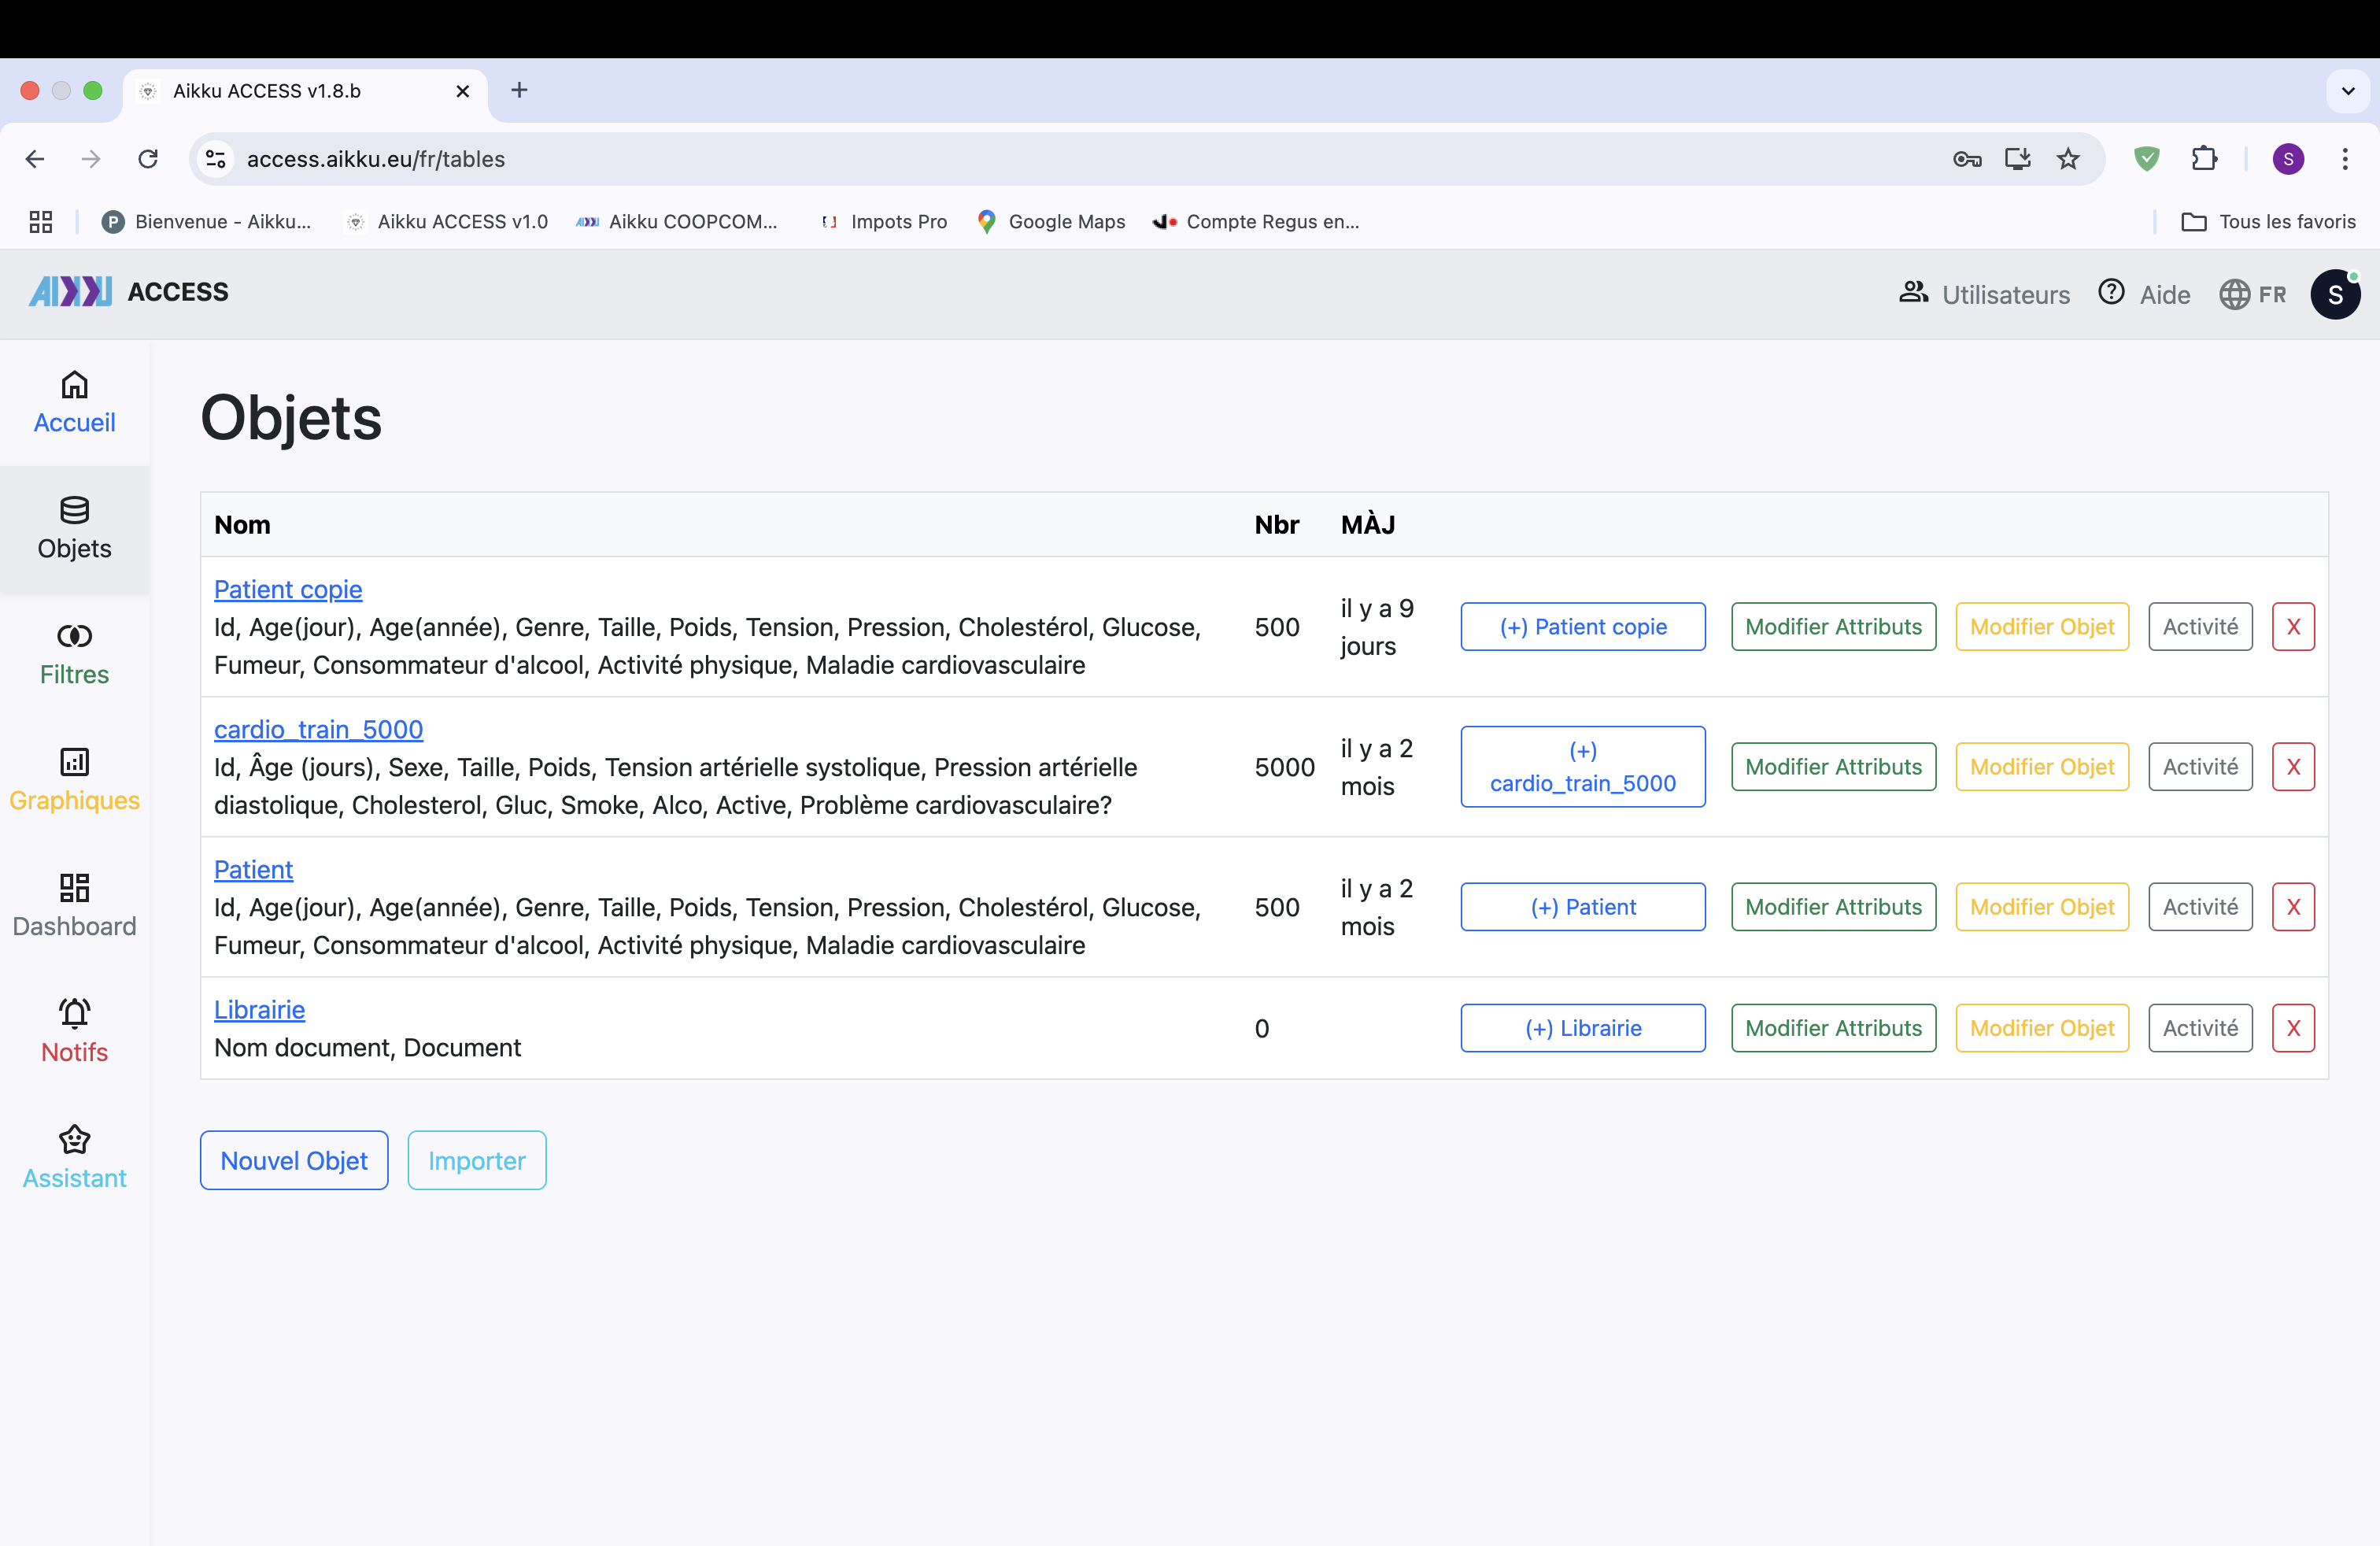Viewport: 2380px width, 1546px height.
Task: Open the Graphiques chart icon
Action: point(74,762)
